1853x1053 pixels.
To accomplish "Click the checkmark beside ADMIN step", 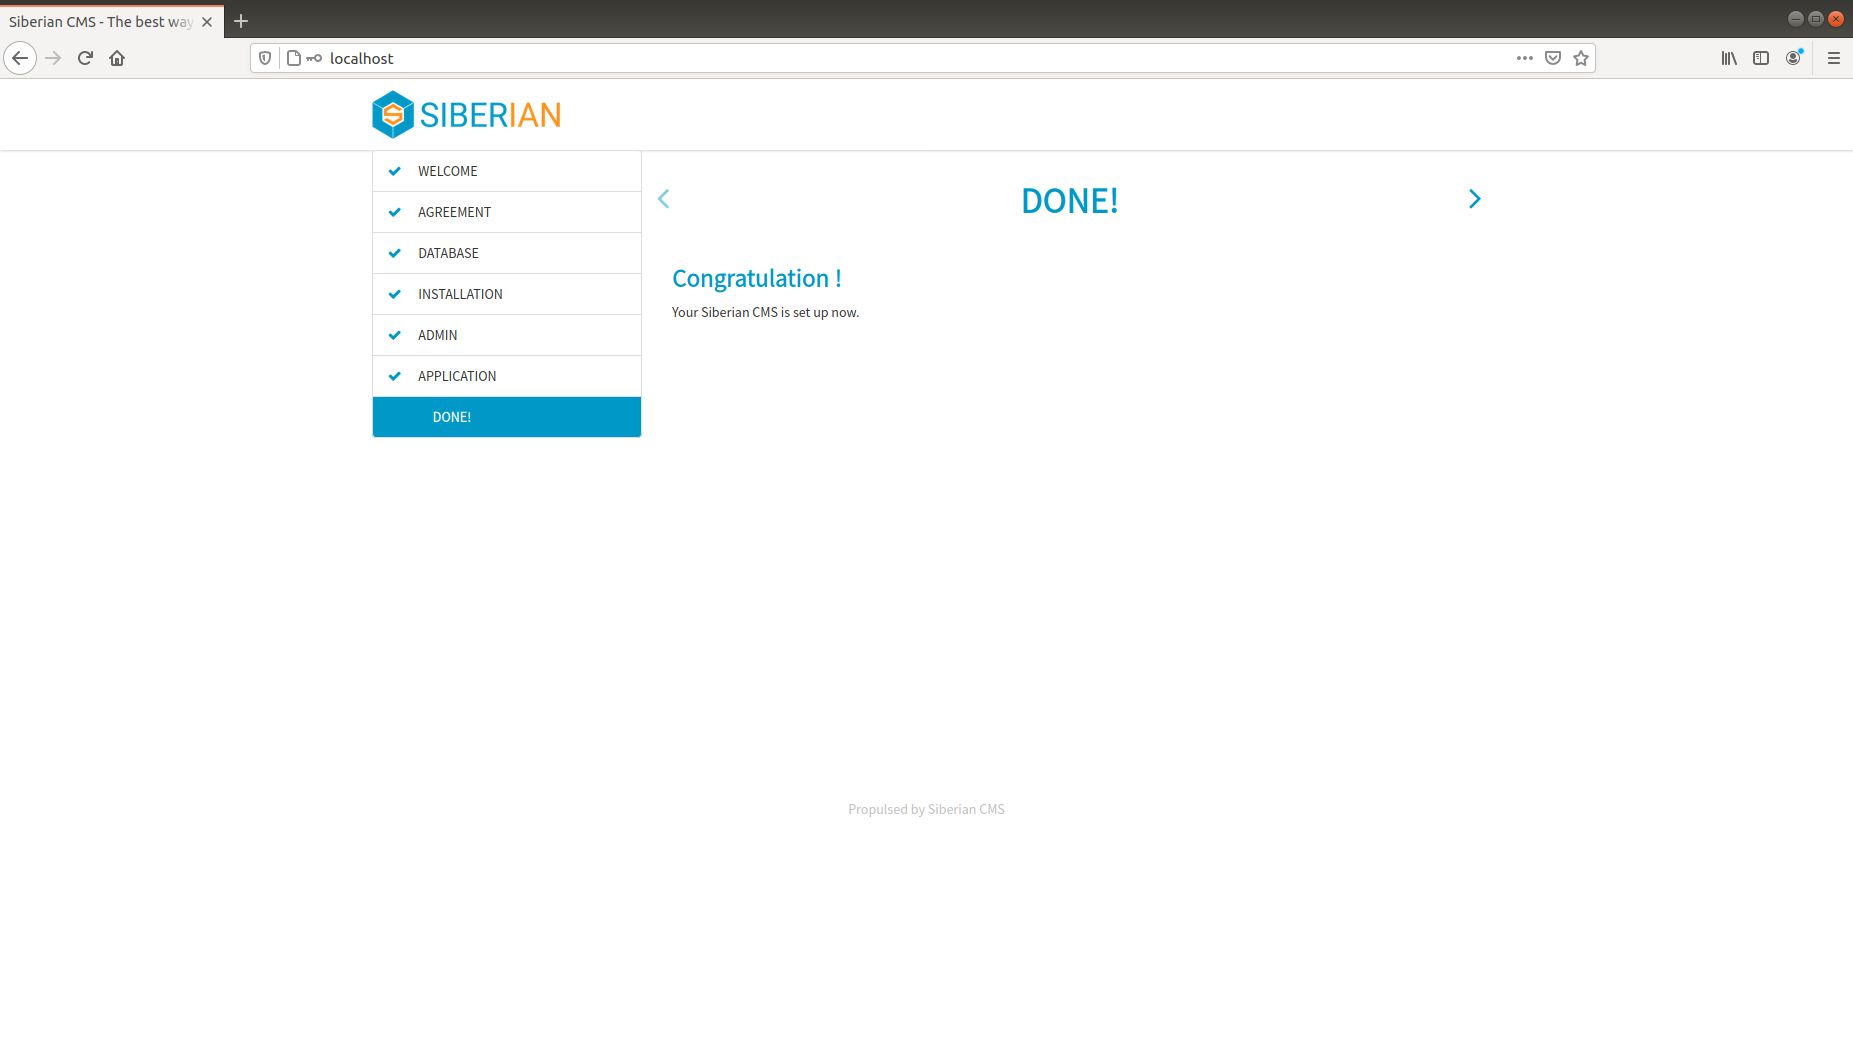I will tap(395, 335).
